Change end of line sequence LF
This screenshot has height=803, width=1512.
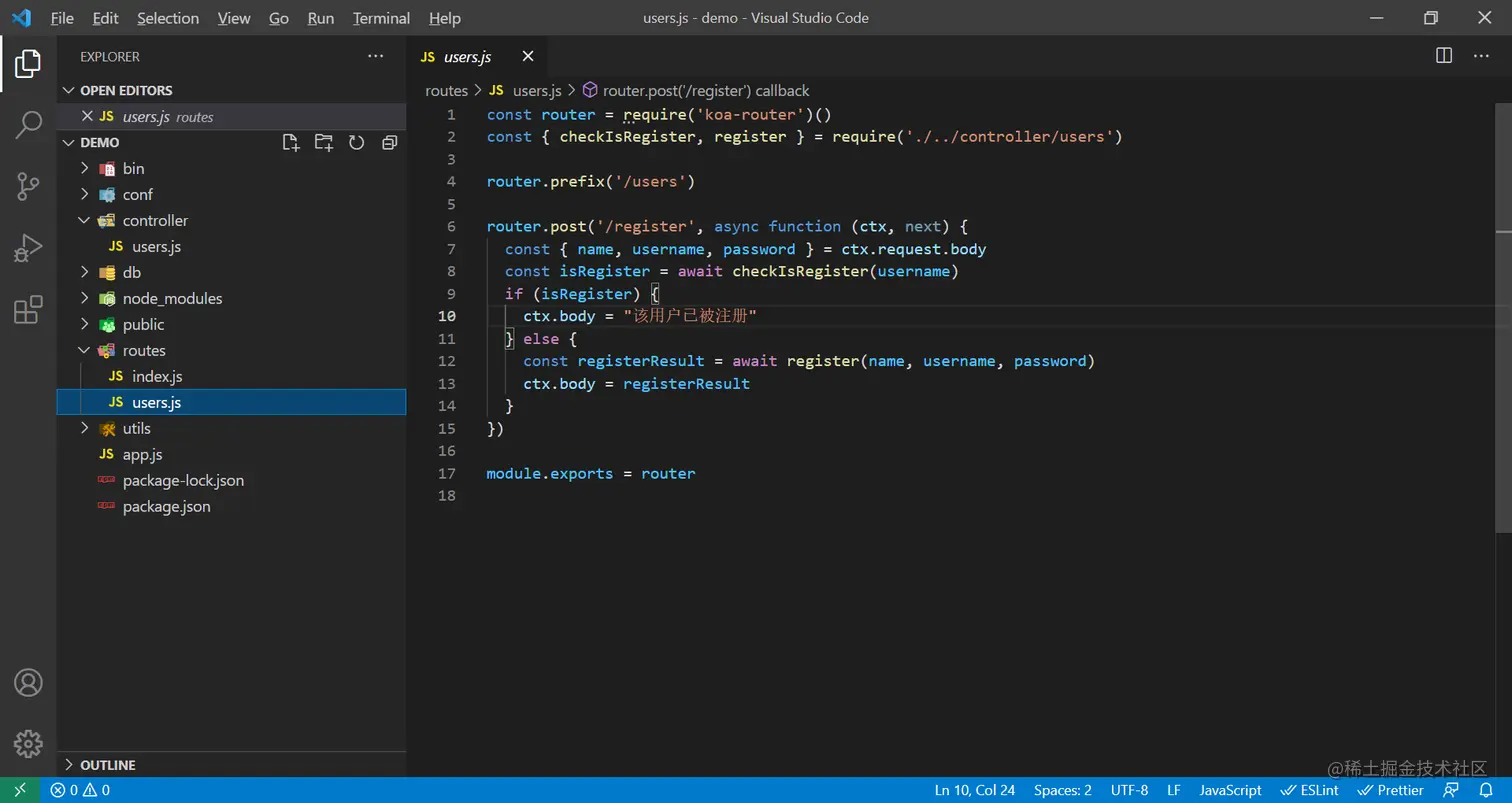tap(1174, 790)
